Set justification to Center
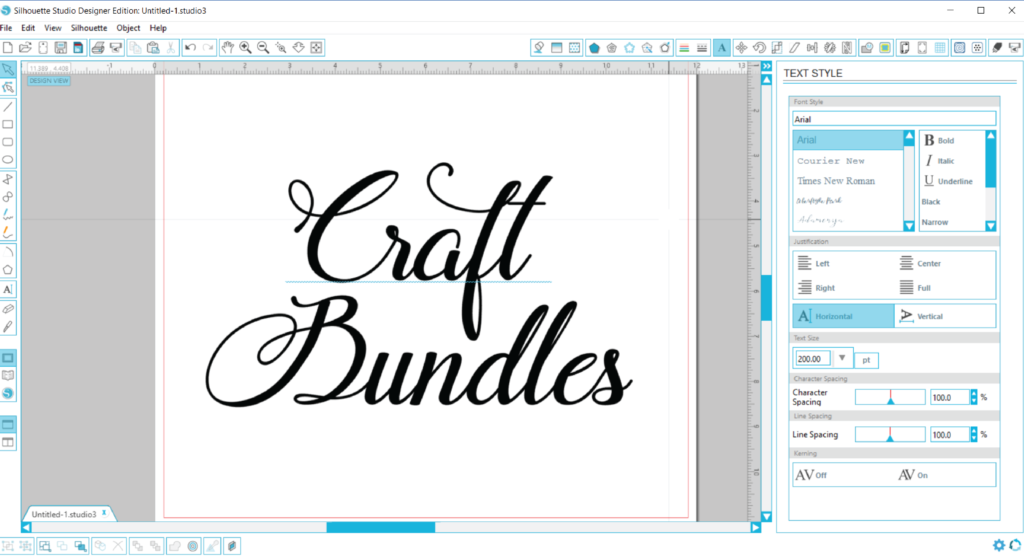1024x558 pixels. [920, 263]
